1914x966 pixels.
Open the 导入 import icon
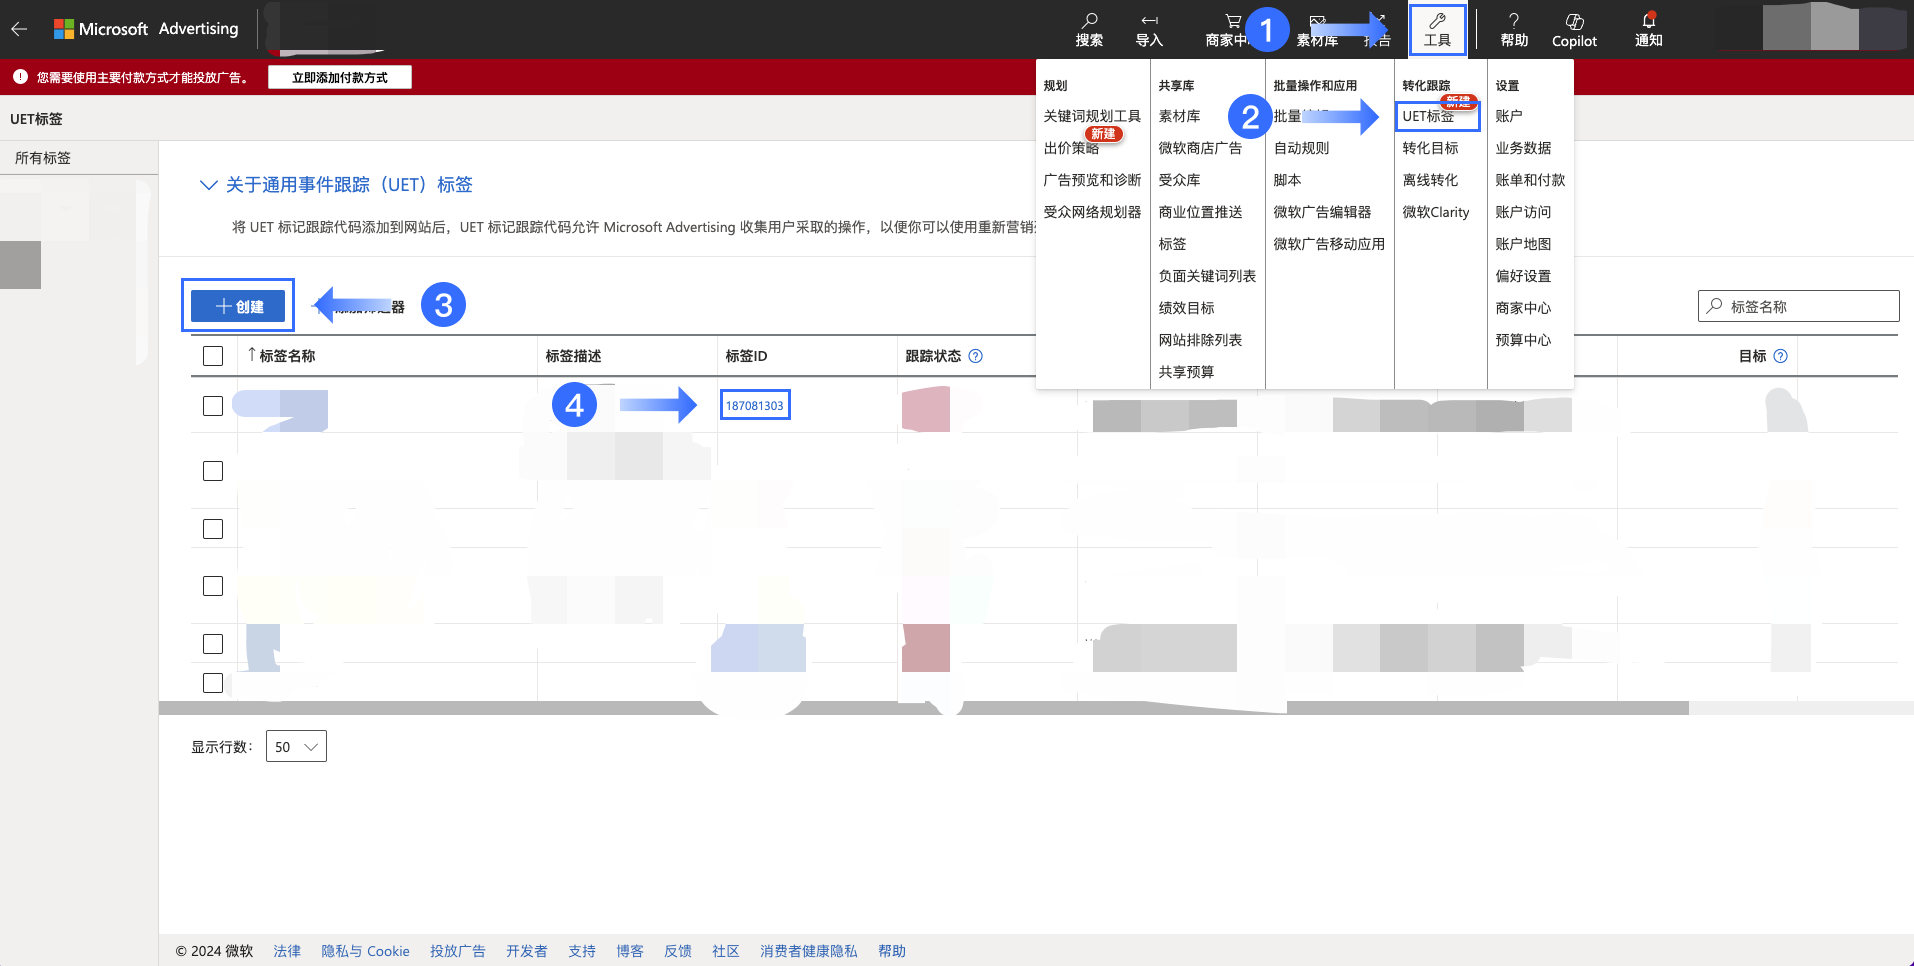pyautogui.click(x=1149, y=30)
